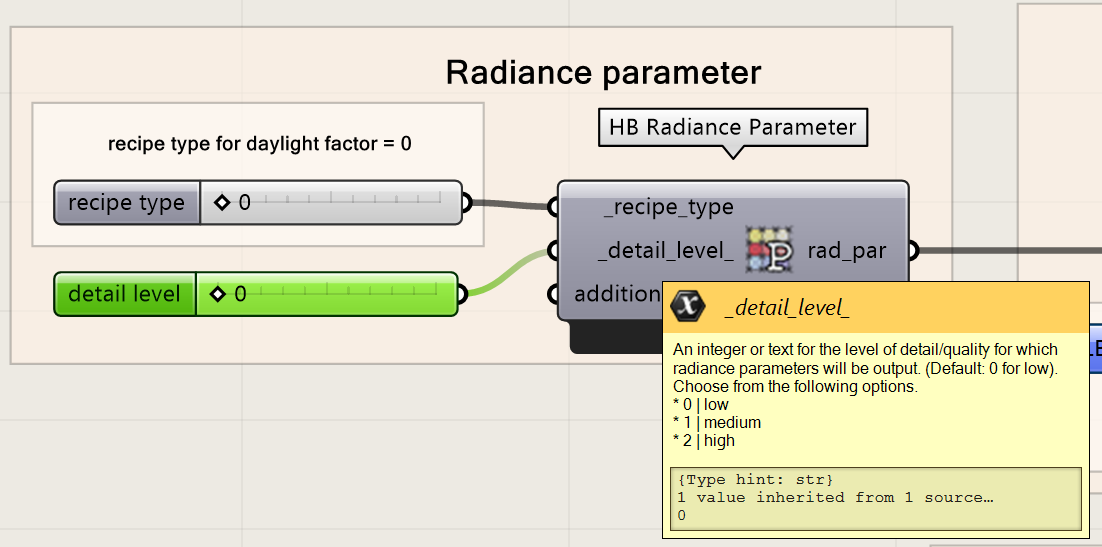Image resolution: width=1102 pixels, height=547 pixels.
Task: Click the Type hint box in tooltip
Action: coord(875,498)
